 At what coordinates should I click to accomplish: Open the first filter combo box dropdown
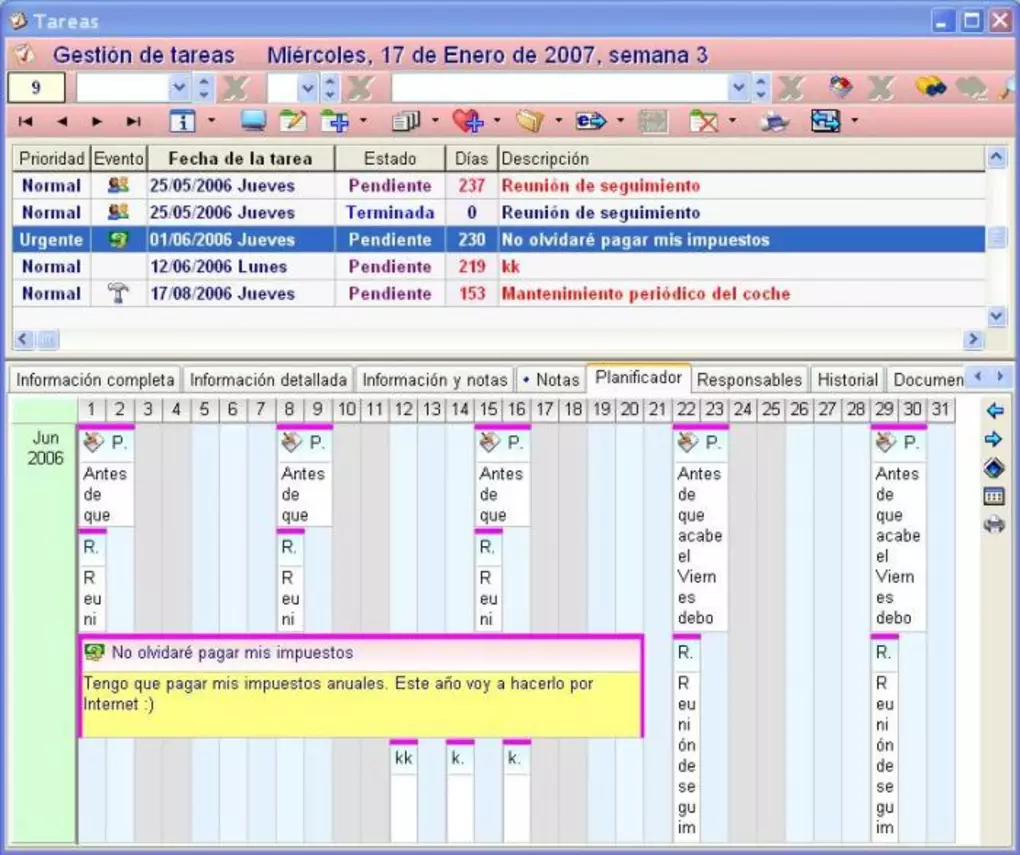(x=179, y=88)
